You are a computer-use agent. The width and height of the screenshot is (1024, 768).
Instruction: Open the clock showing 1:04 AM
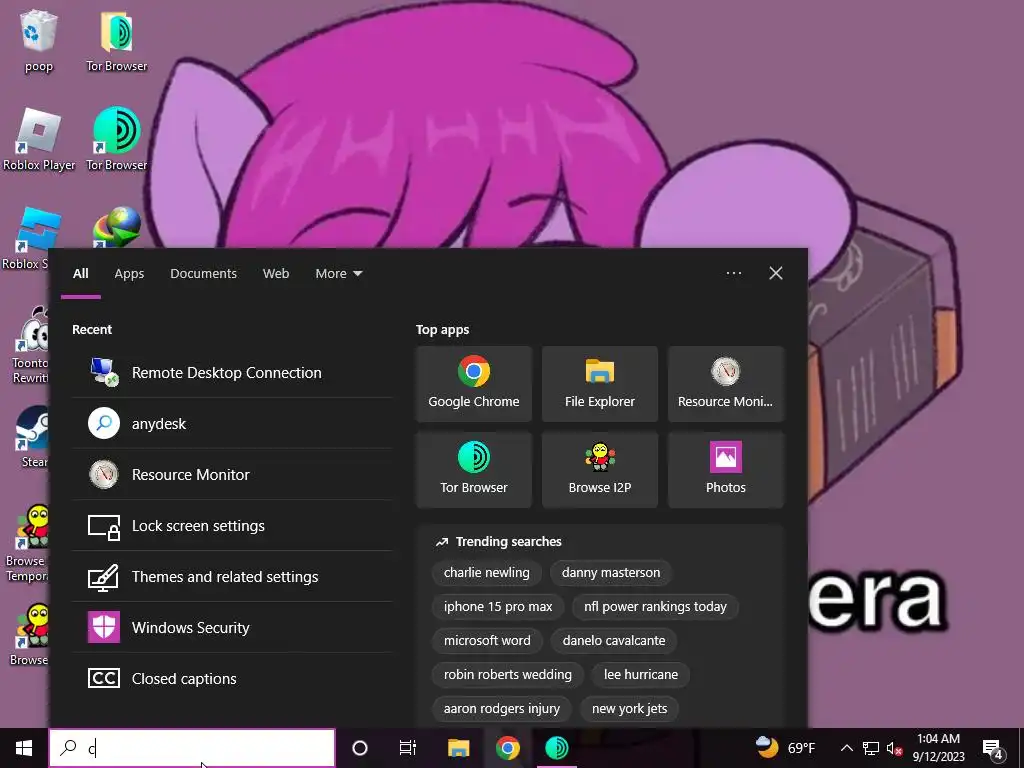pos(938,748)
